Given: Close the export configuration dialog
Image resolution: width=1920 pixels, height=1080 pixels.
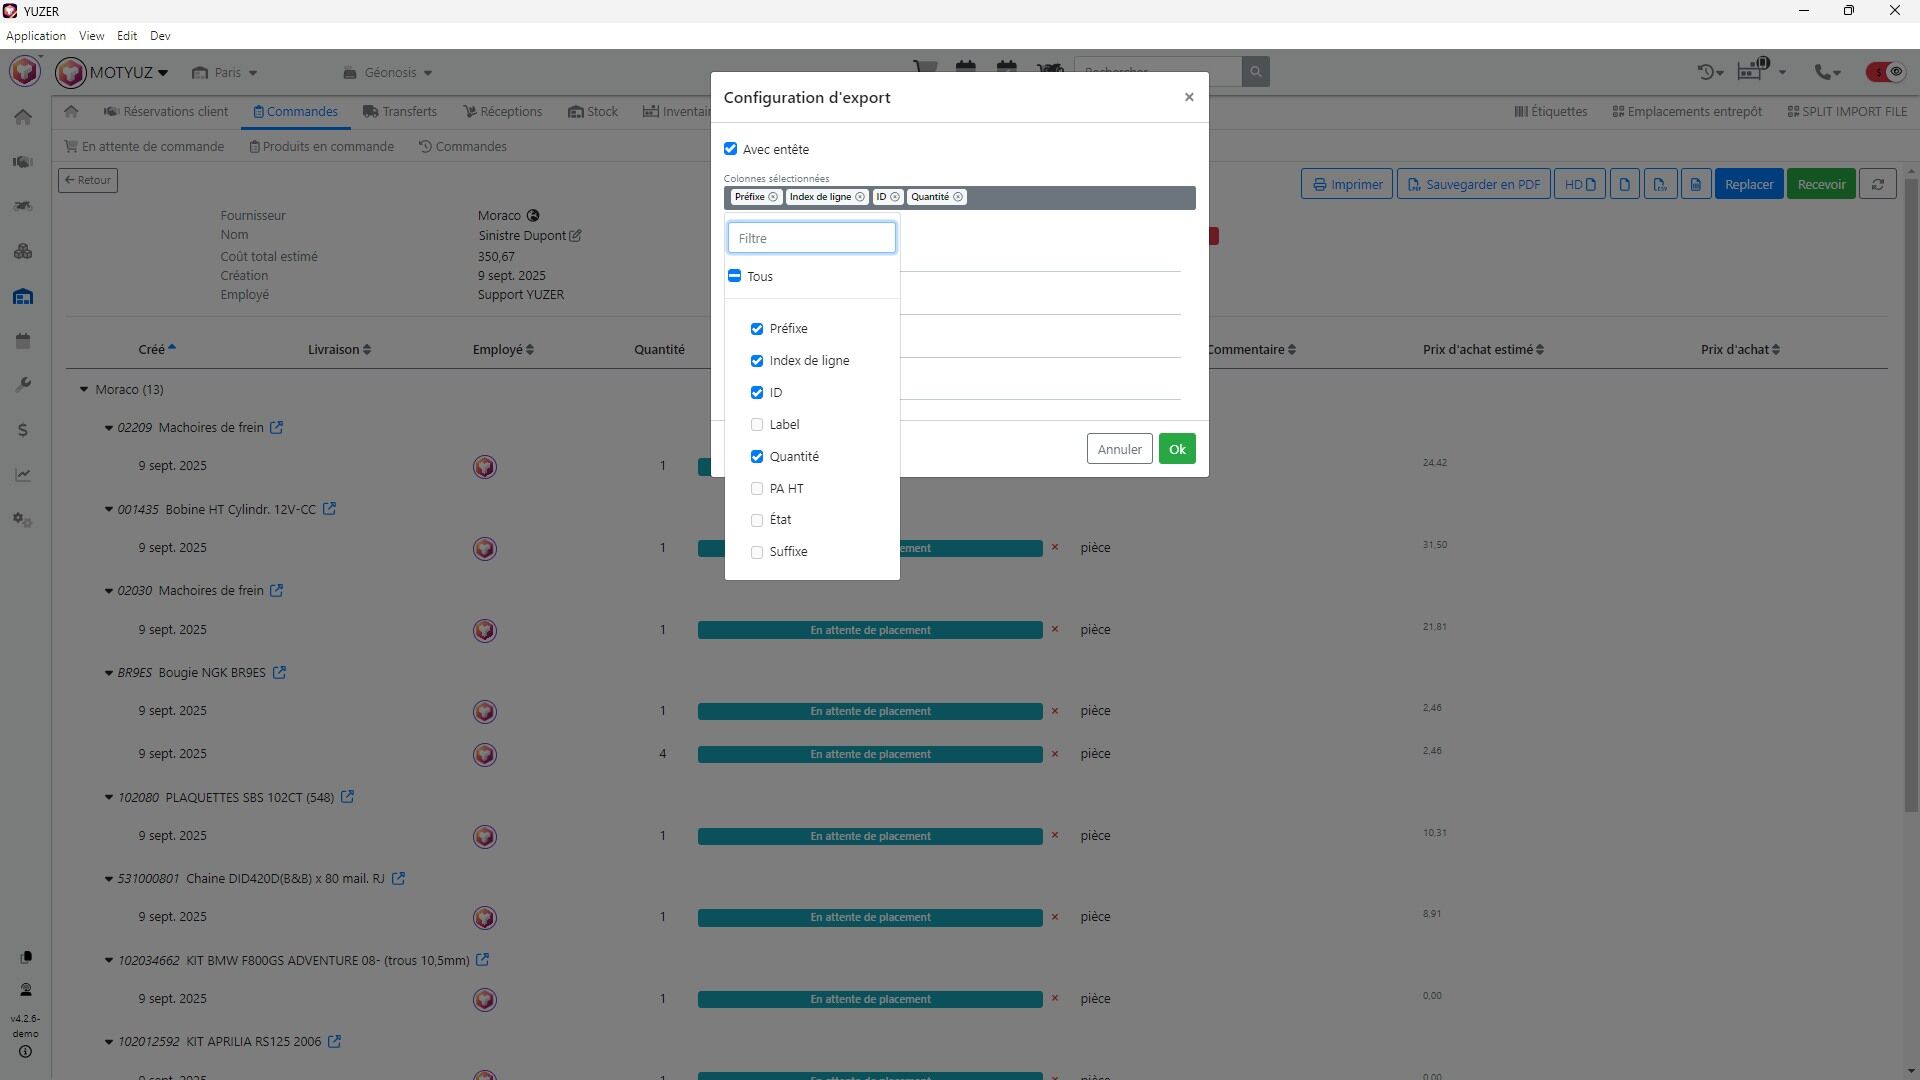Looking at the screenshot, I should tap(1189, 97).
